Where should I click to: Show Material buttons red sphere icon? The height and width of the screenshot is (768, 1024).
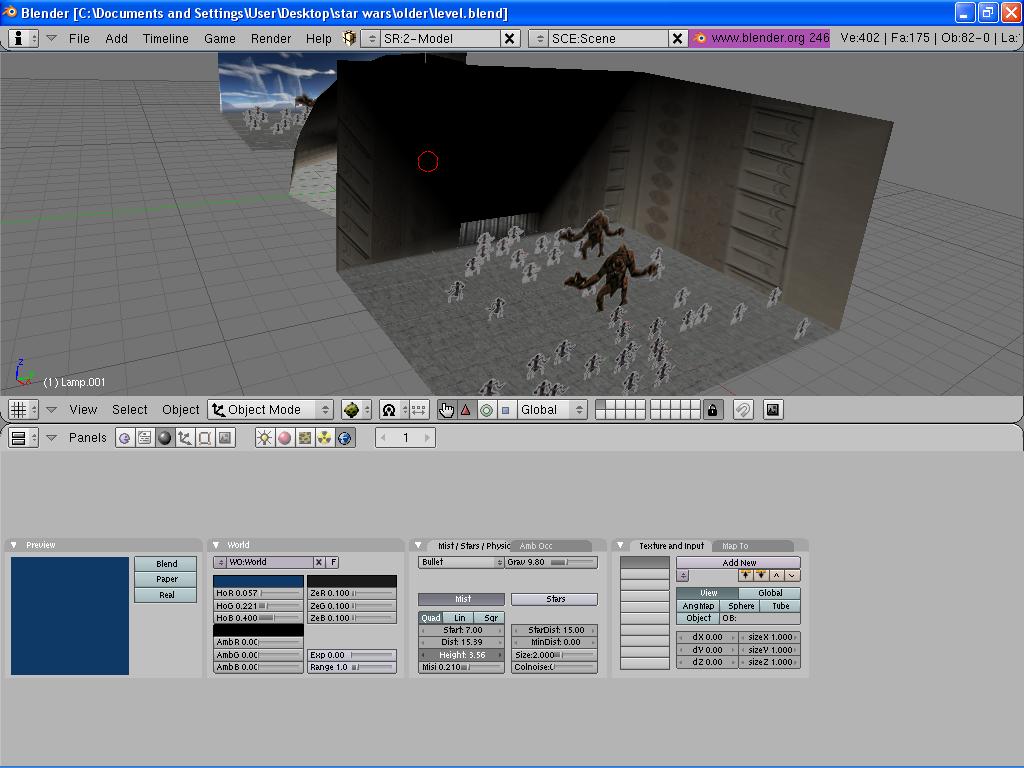tap(285, 438)
